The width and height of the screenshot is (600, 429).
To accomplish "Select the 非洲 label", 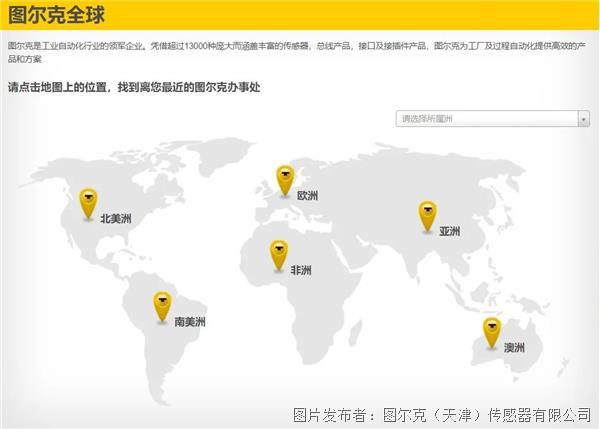I will coord(301,270).
